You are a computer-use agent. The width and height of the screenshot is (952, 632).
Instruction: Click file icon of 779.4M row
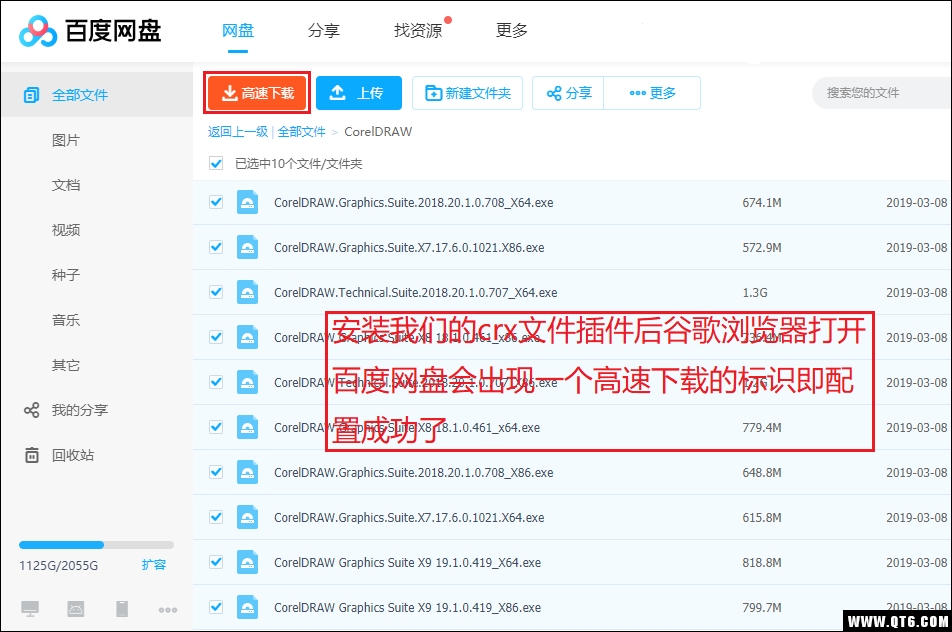(x=247, y=427)
